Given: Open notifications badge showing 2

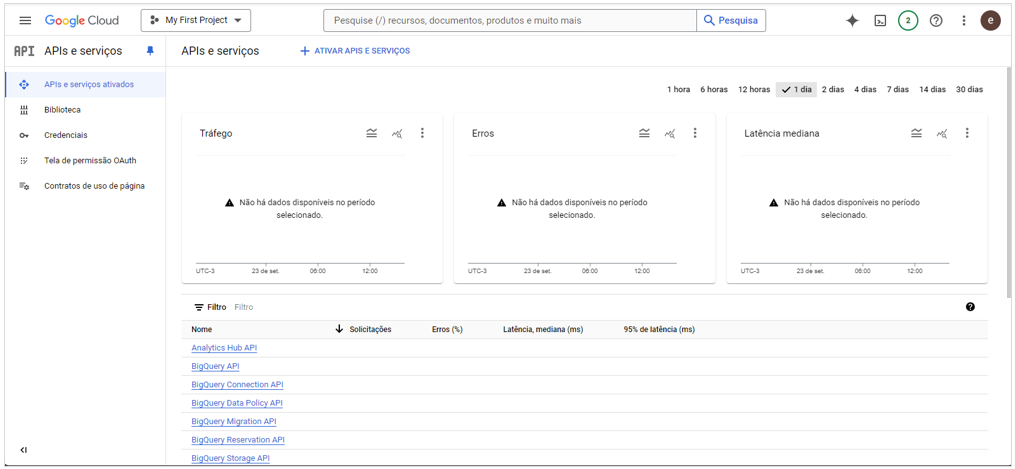Looking at the screenshot, I should 907,20.
